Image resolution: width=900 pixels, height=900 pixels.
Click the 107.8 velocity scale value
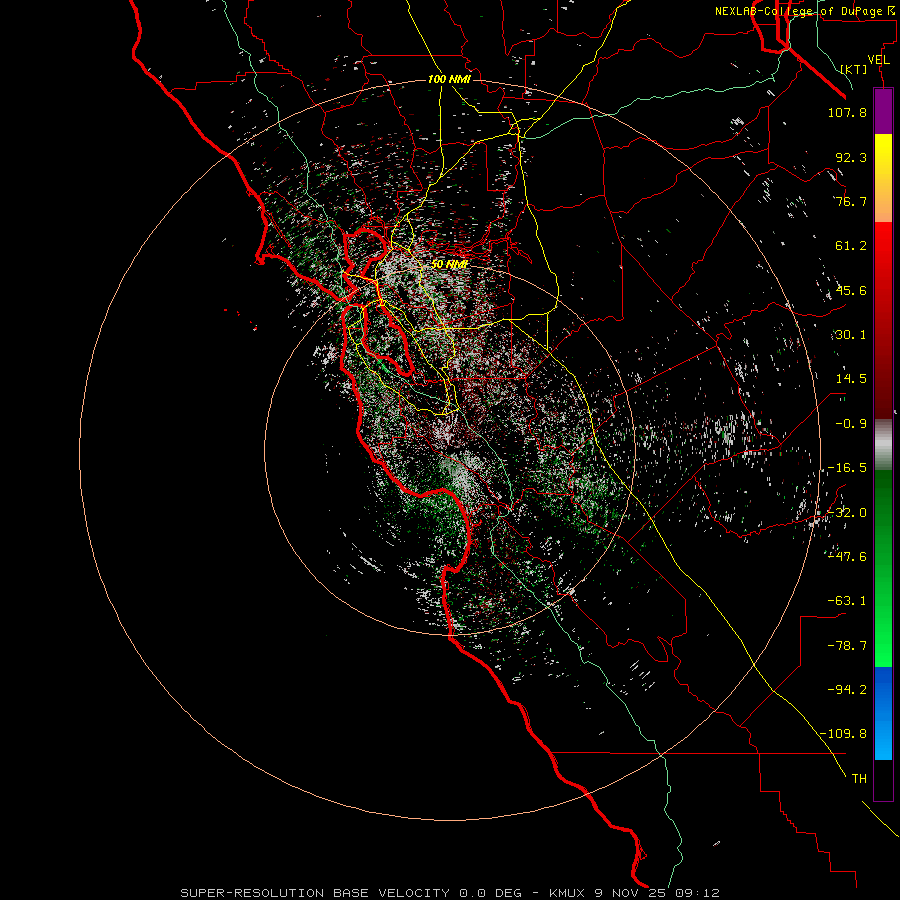[x=847, y=112]
